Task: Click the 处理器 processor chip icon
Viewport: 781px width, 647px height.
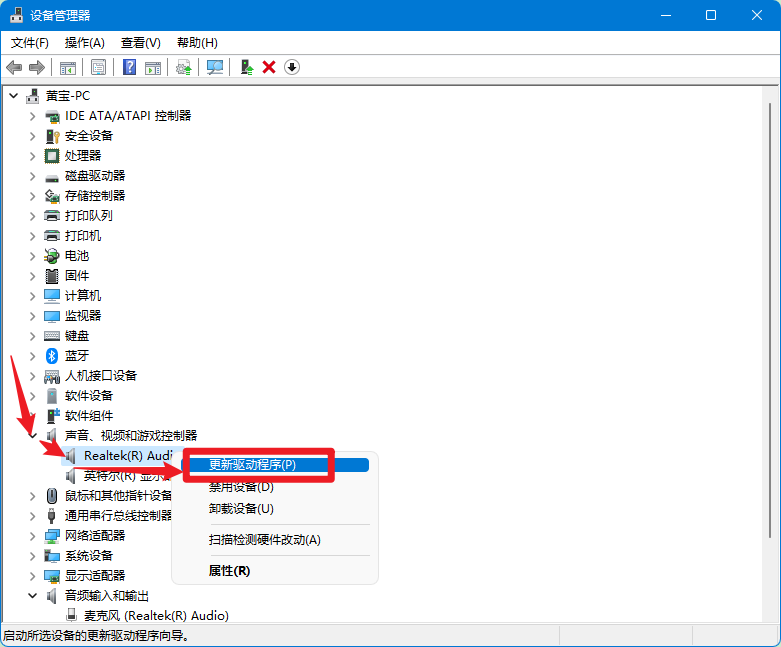Action: pyautogui.click(x=52, y=156)
